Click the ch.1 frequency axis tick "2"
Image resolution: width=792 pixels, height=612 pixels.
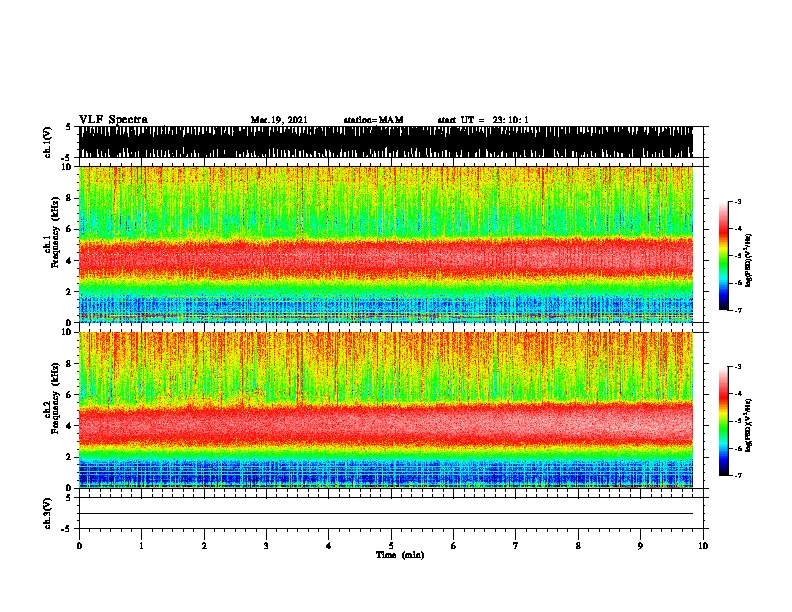[x=70, y=292]
